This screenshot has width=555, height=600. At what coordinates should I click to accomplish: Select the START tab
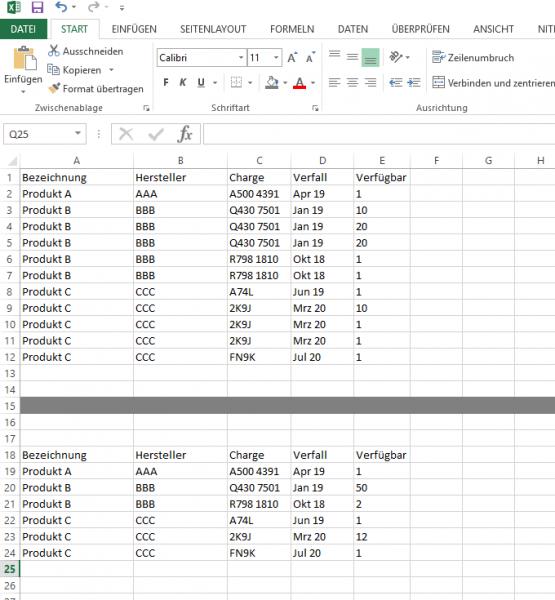click(74, 29)
